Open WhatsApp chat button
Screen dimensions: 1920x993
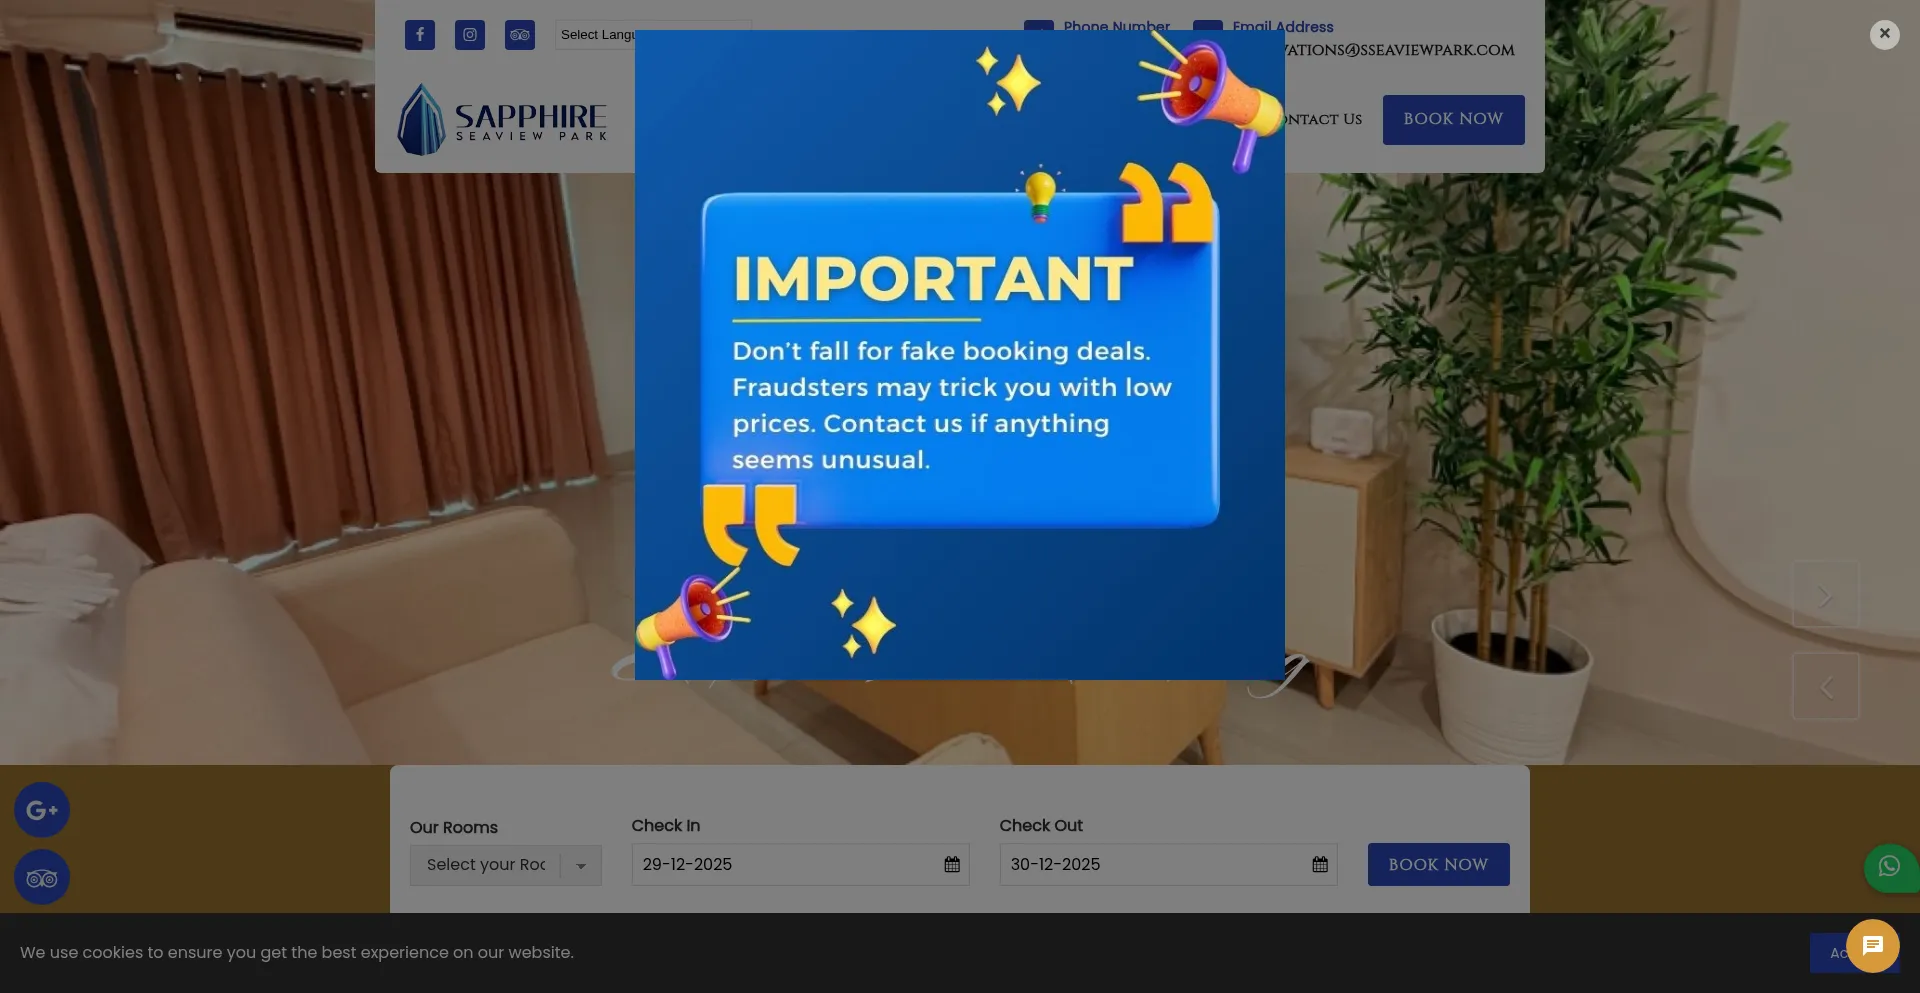[1890, 867]
